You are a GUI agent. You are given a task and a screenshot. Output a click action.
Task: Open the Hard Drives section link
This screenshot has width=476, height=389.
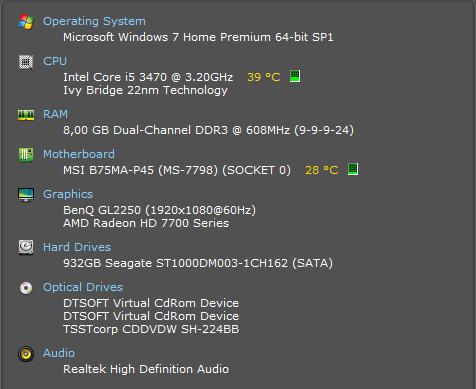point(77,247)
